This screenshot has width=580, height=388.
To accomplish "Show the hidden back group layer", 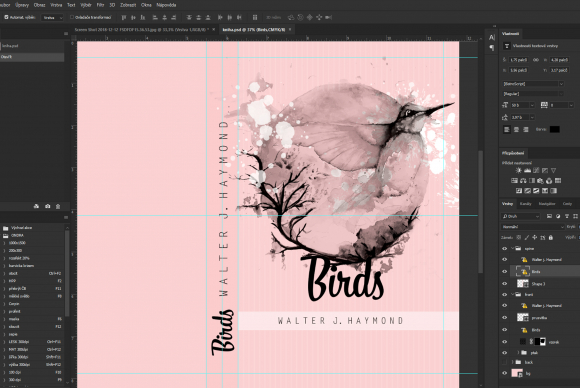I will click(504, 362).
